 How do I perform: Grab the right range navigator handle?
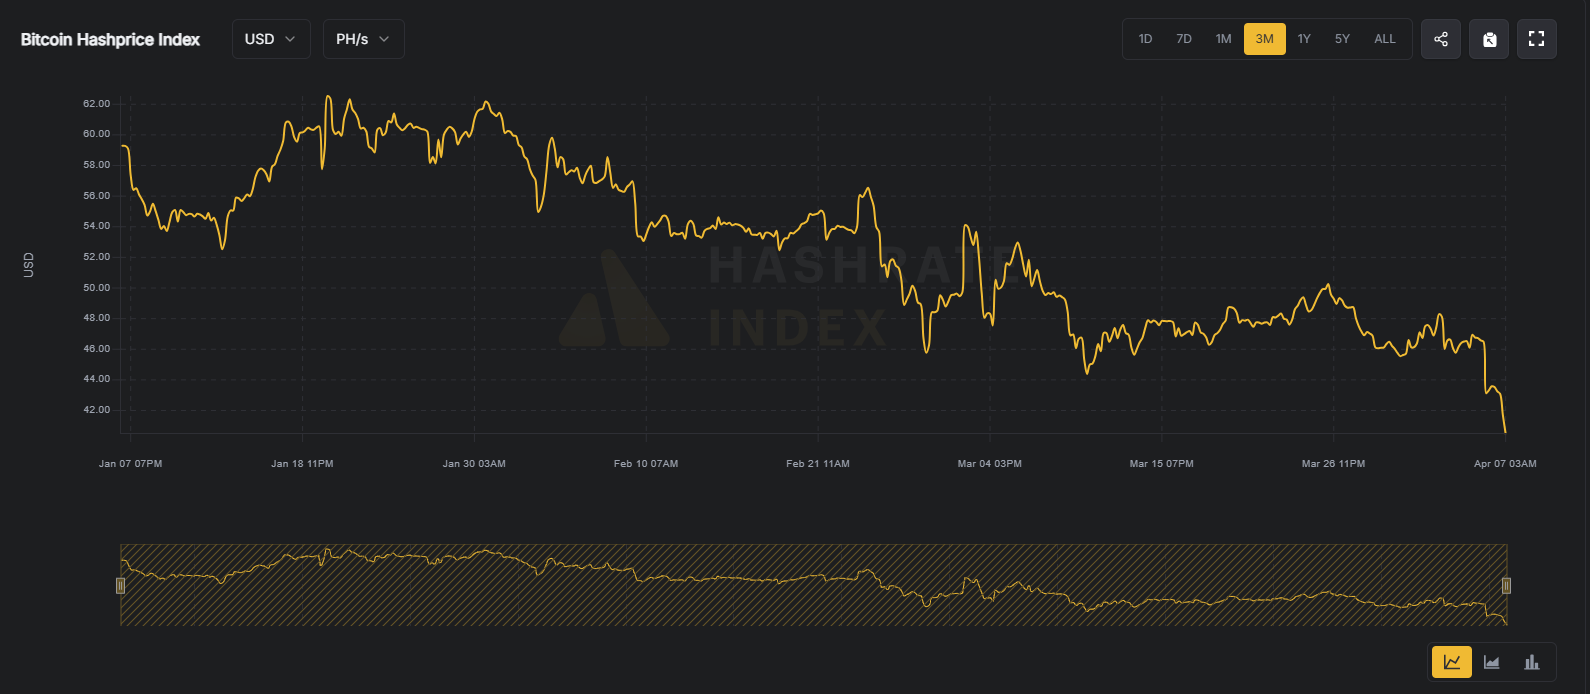(x=1507, y=585)
